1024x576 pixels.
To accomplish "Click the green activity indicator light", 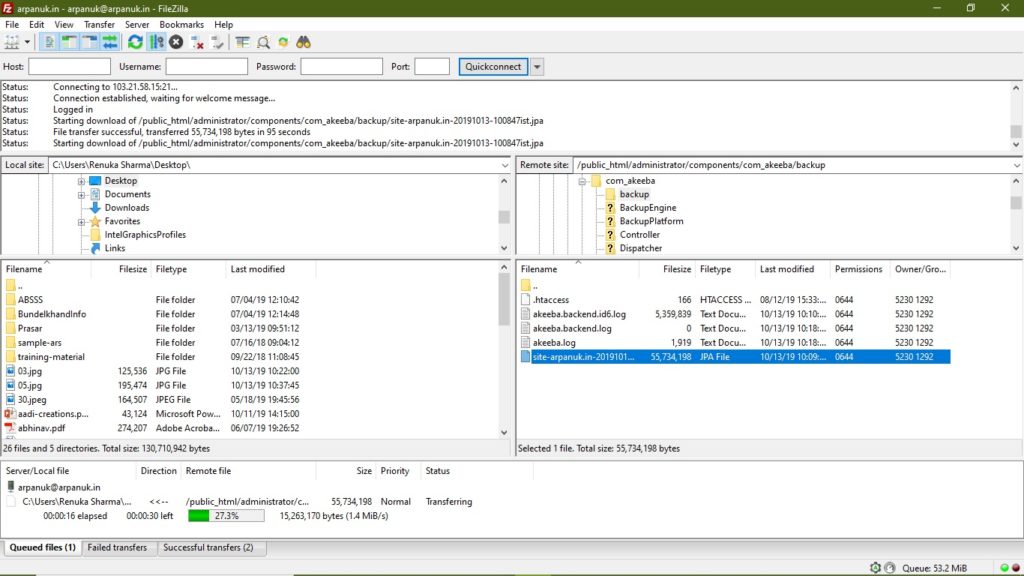I will 1004,568.
